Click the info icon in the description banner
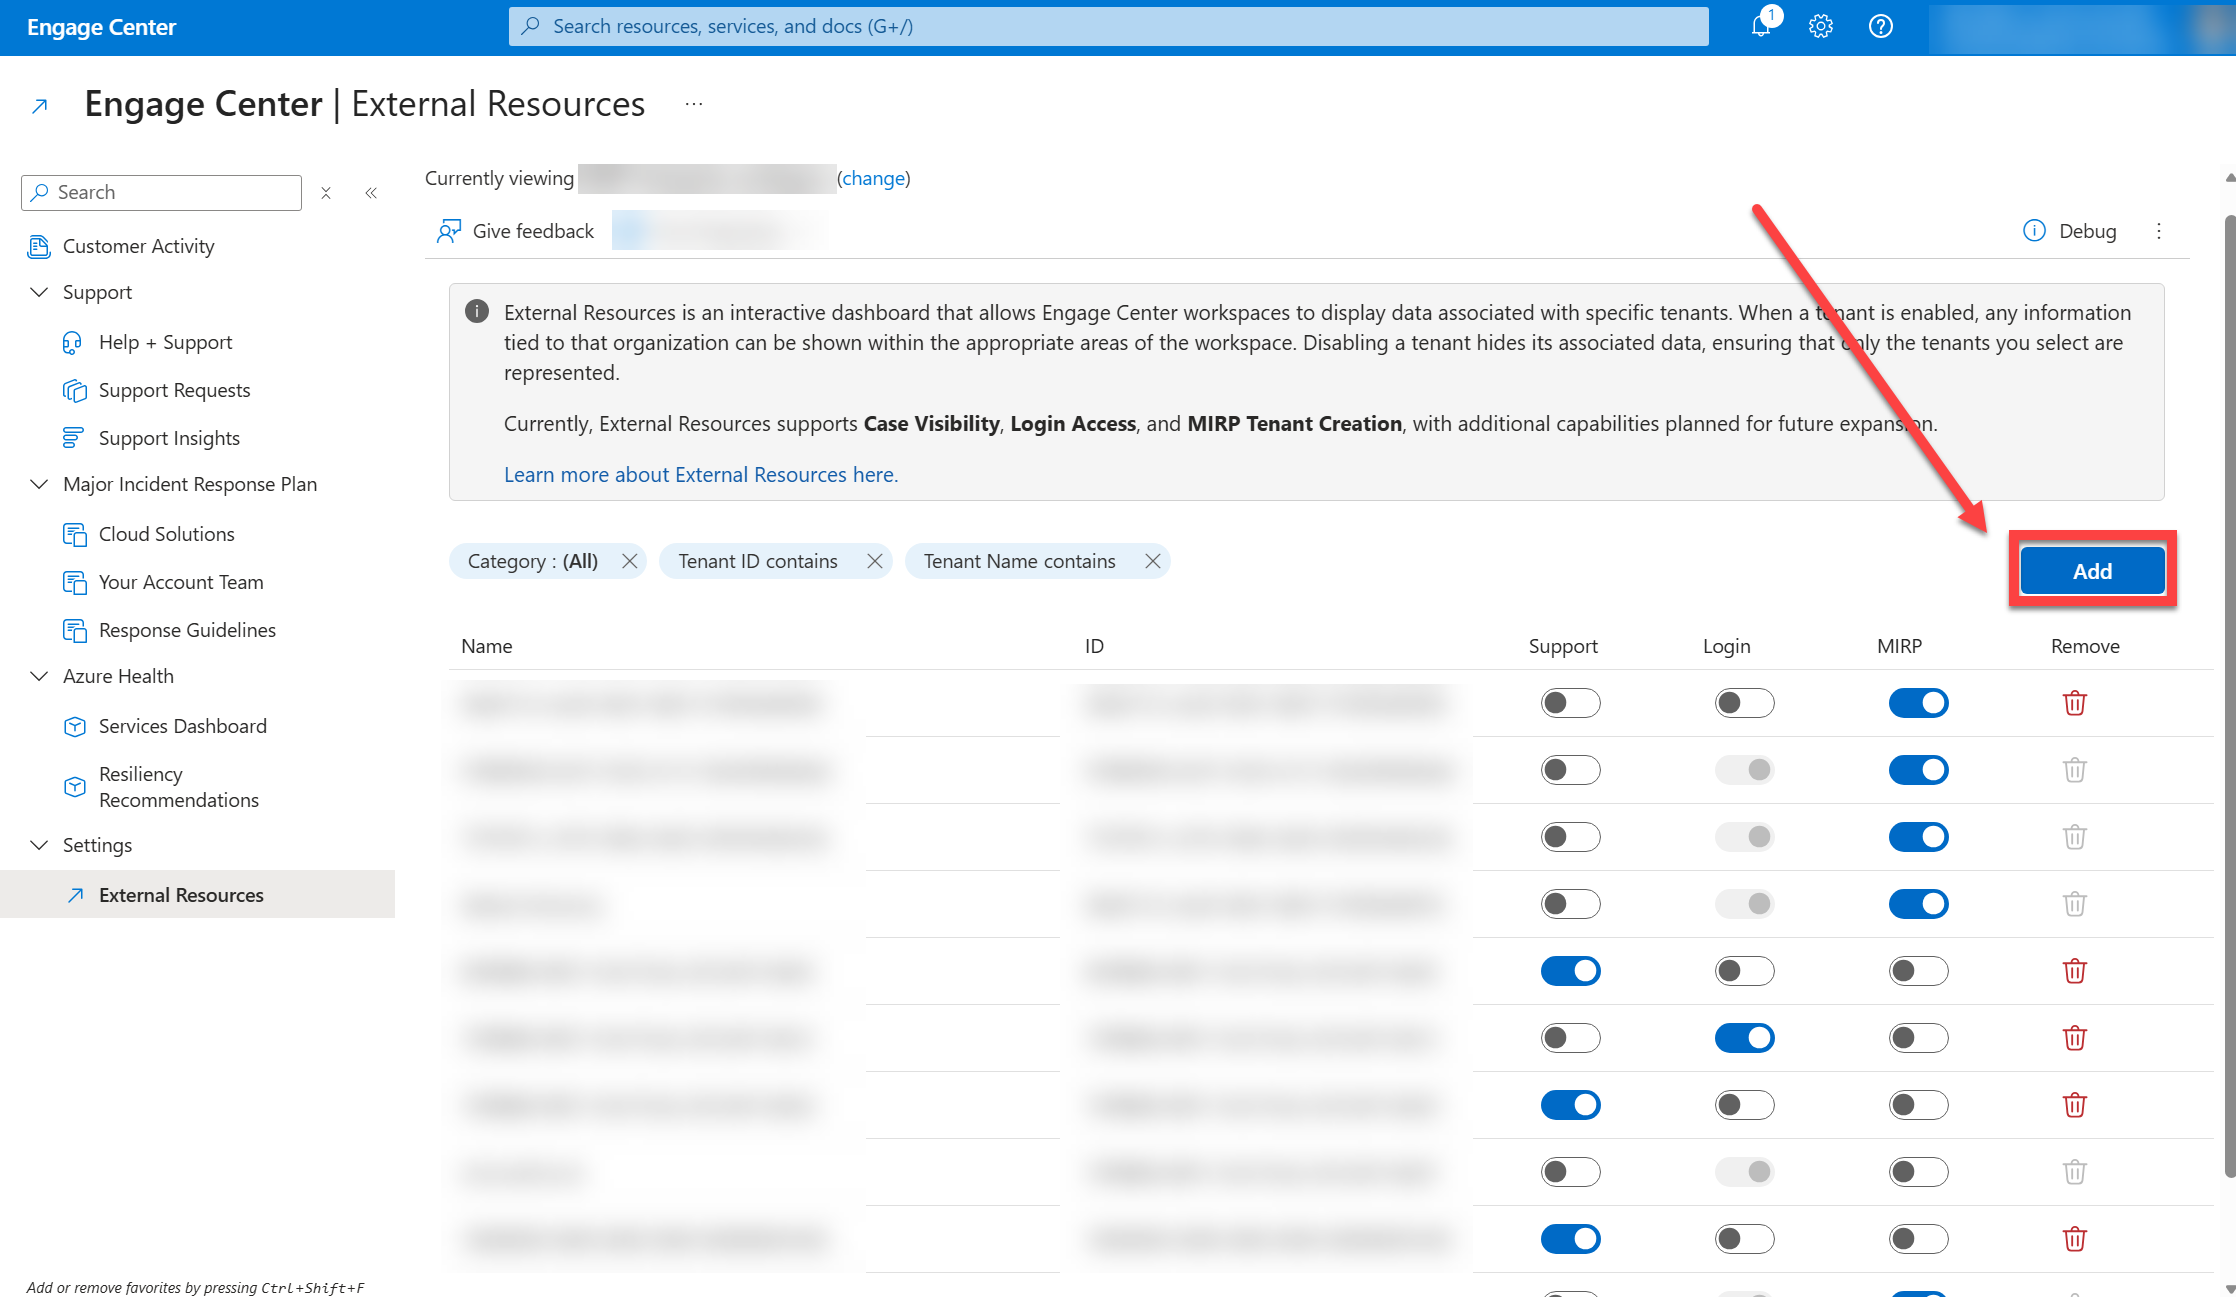The width and height of the screenshot is (2236, 1297). [x=477, y=311]
